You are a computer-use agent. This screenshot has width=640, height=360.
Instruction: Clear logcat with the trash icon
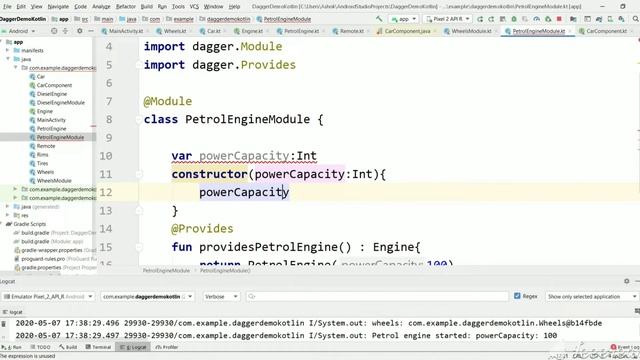click(4, 324)
